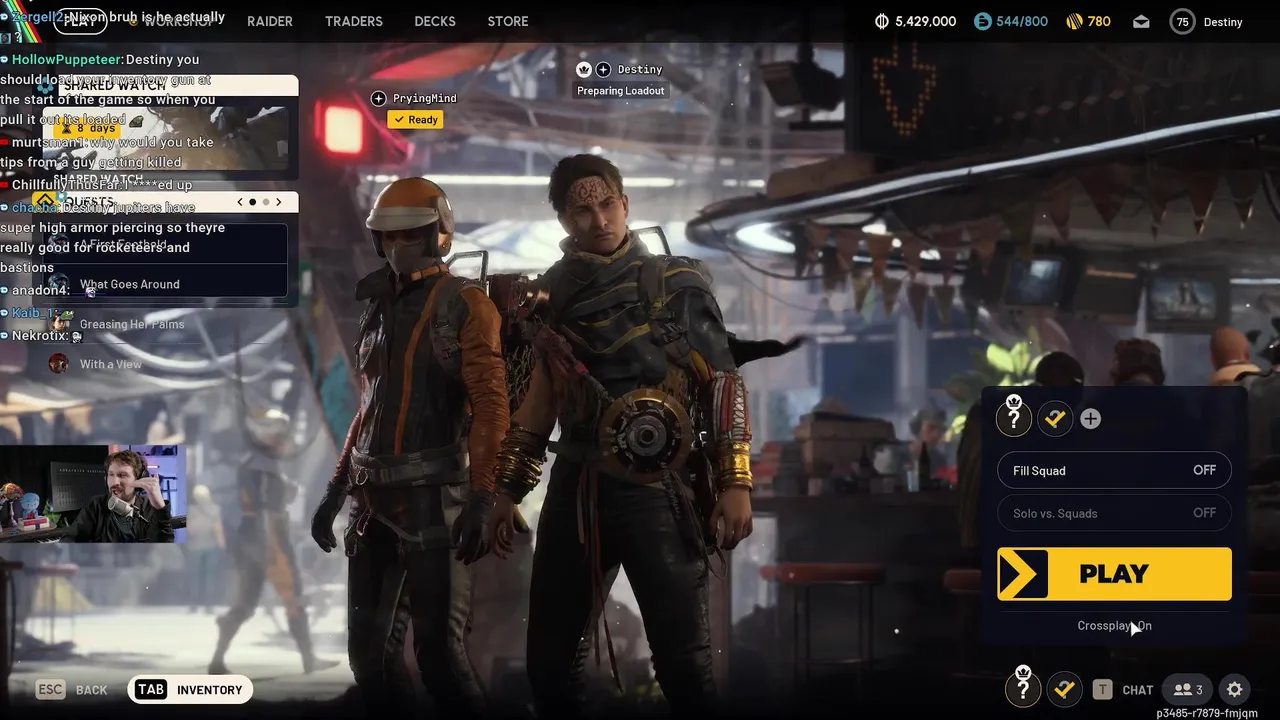Click the 780 token balance
Screen dimensions: 1280x720
click(x=1099, y=21)
